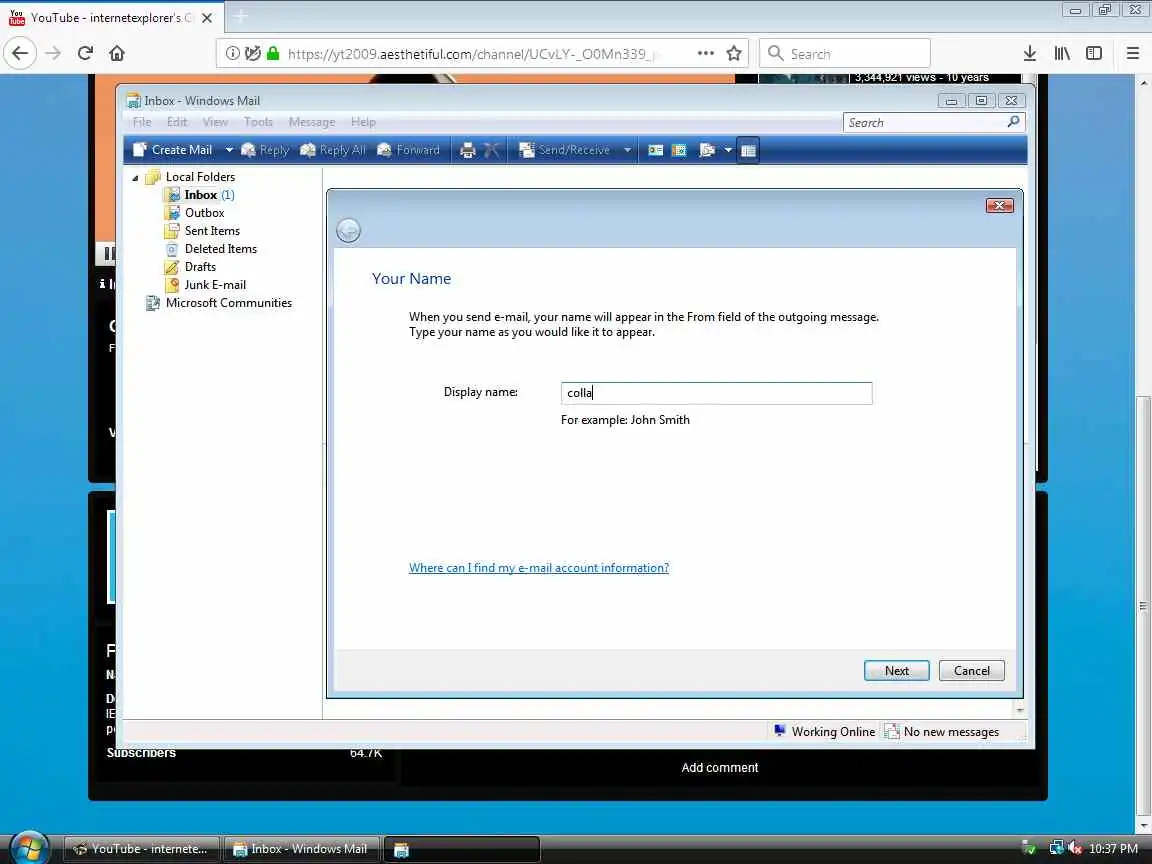The image size is (1152, 864).
Task: Click the No new messages status entry
Action: click(x=942, y=732)
